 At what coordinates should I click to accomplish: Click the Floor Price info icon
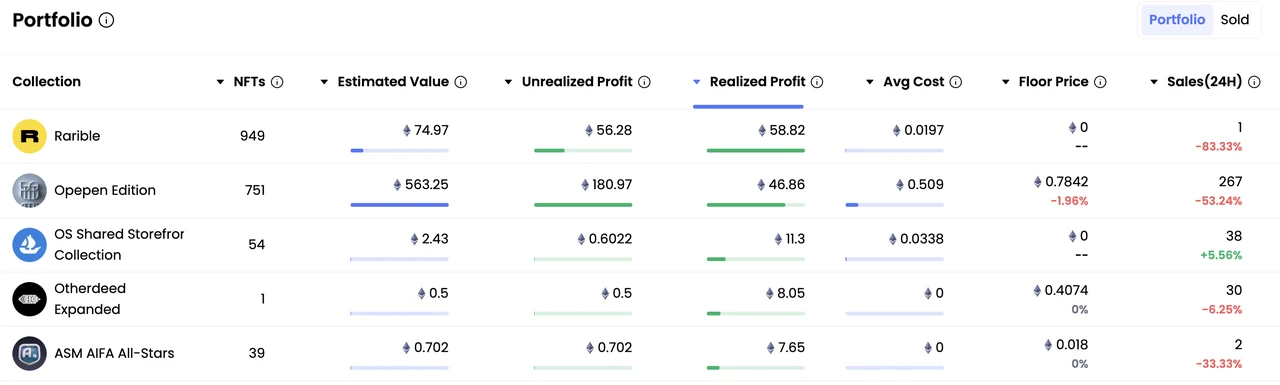coord(1100,82)
